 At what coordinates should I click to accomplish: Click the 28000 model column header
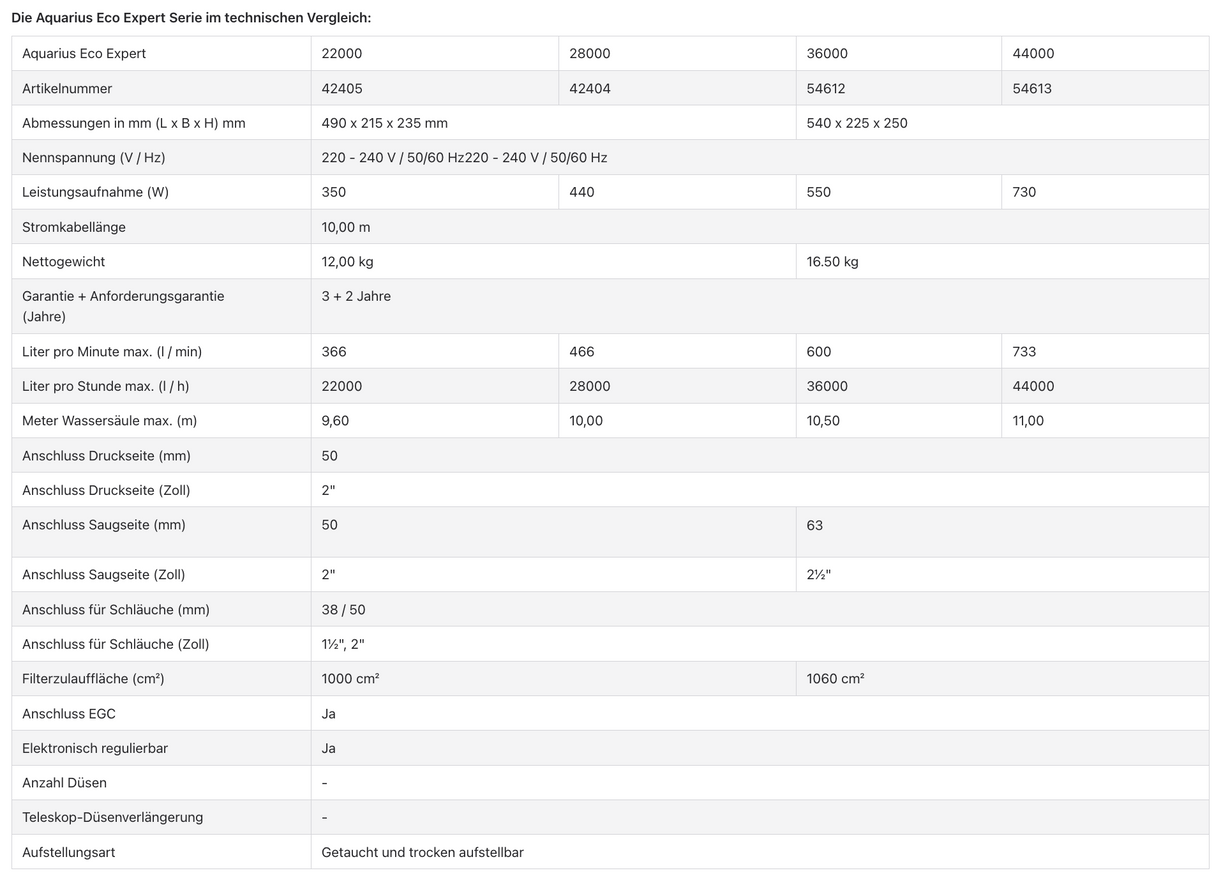point(590,53)
